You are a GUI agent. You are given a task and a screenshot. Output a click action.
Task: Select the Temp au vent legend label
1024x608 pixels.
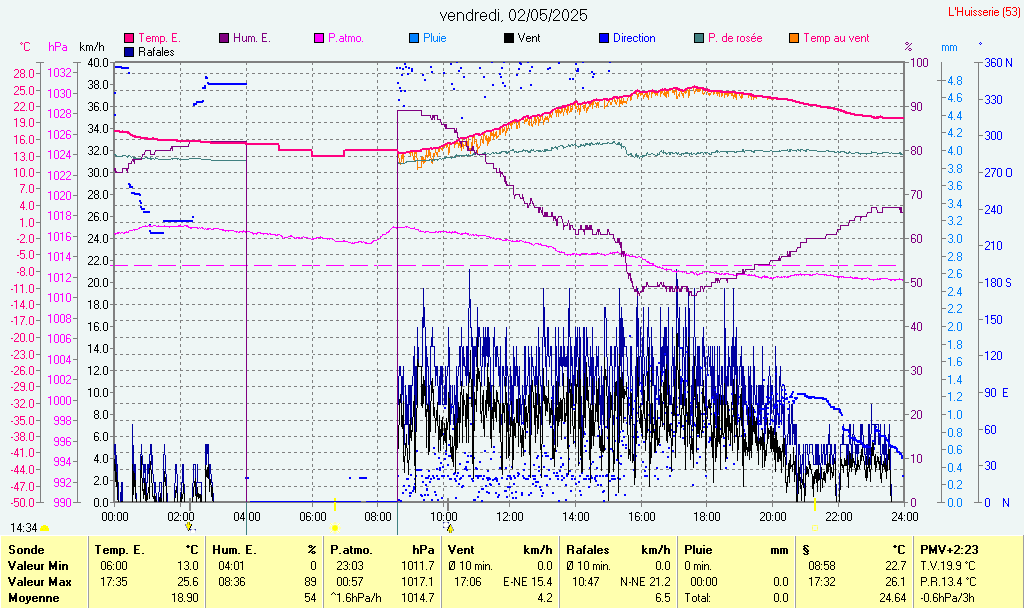(836, 39)
